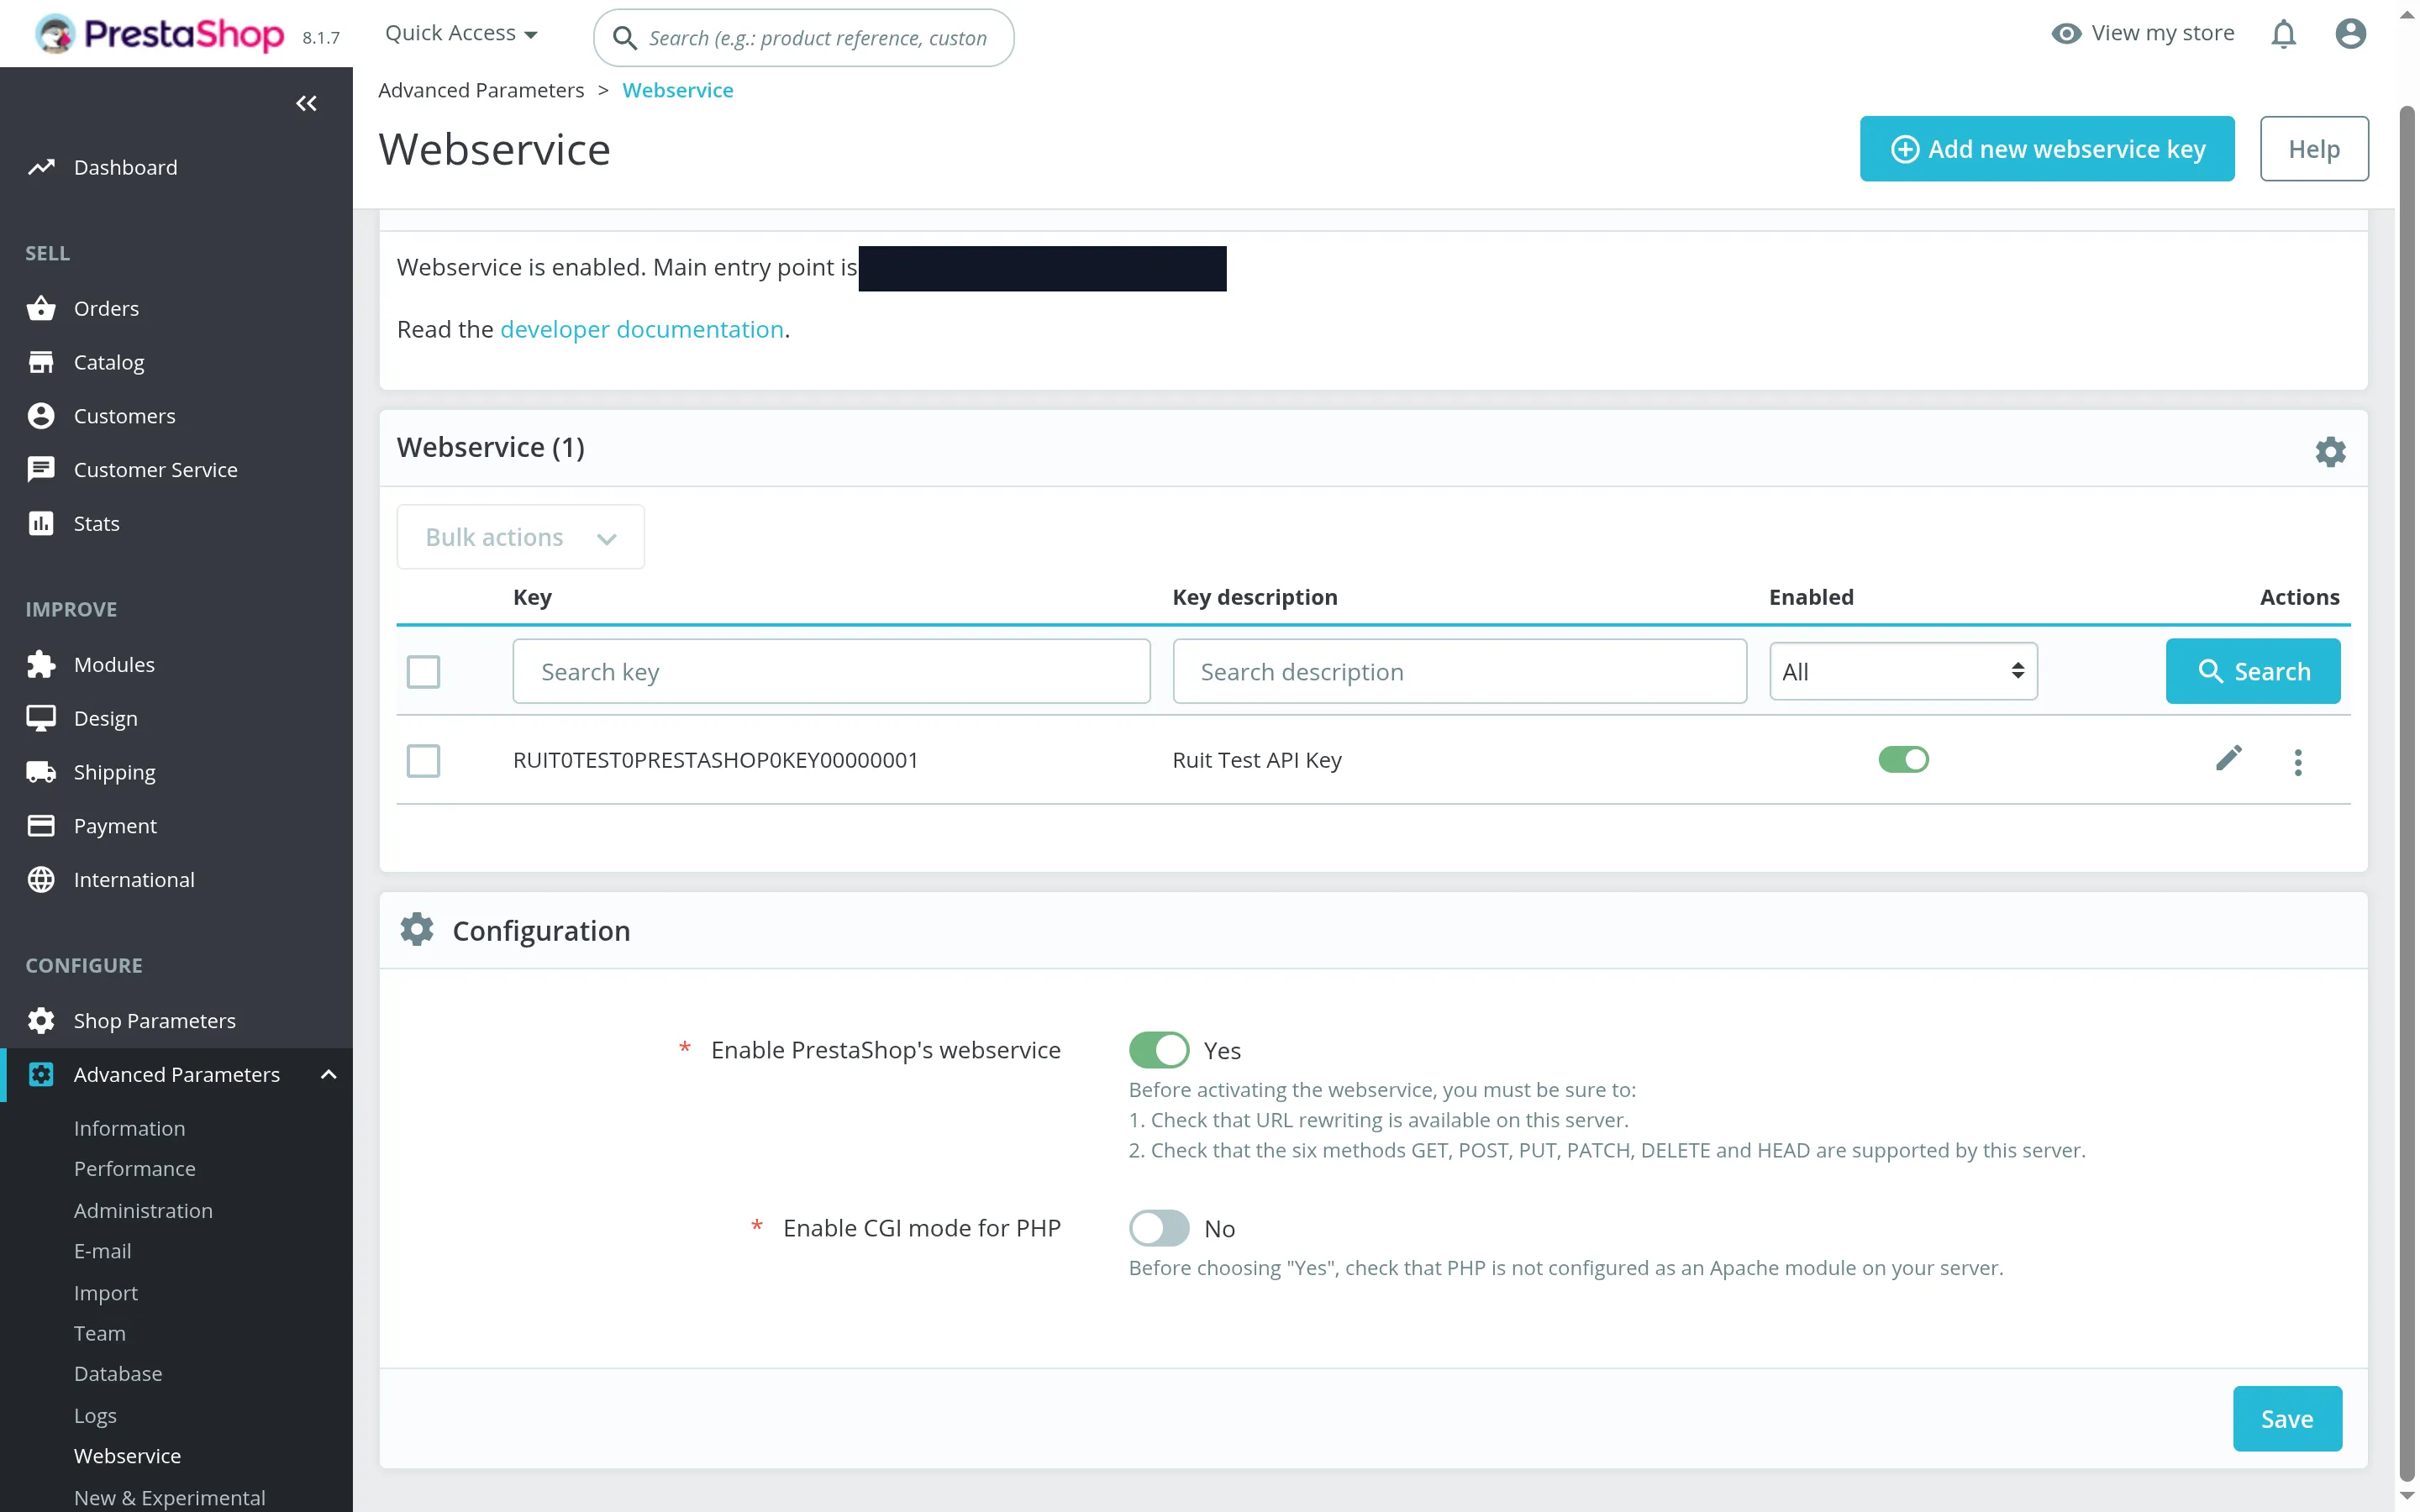The image size is (2420, 1512).
Task: Open notifications bell icon
Action: (2283, 34)
